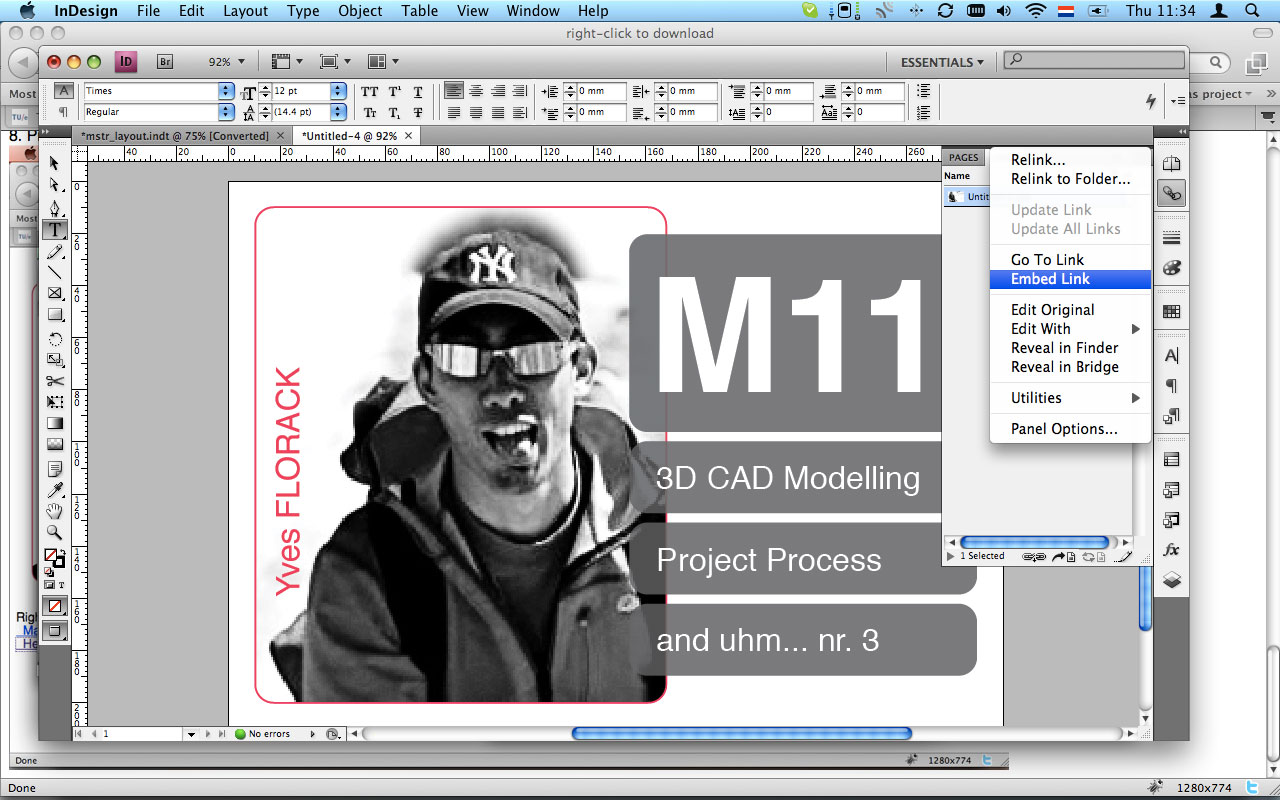1280x800 pixels.
Task: Select the Pen tool in the toolbox
Action: (x=55, y=208)
